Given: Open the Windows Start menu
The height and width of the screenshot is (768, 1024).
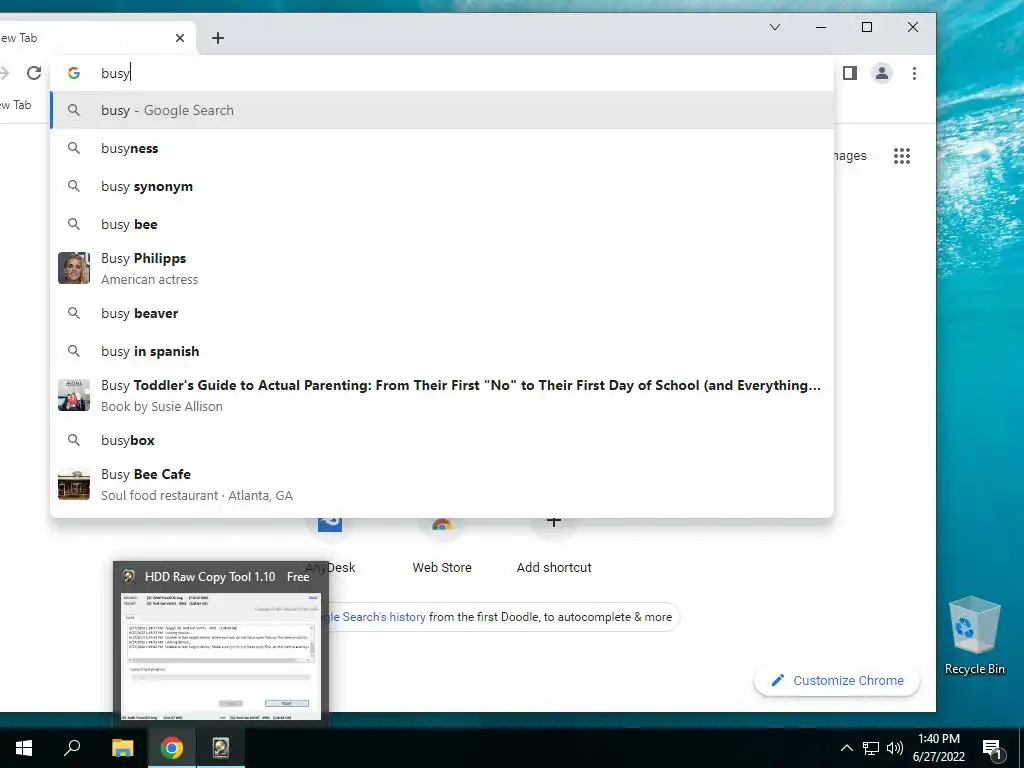Looking at the screenshot, I should tap(24, 748).
